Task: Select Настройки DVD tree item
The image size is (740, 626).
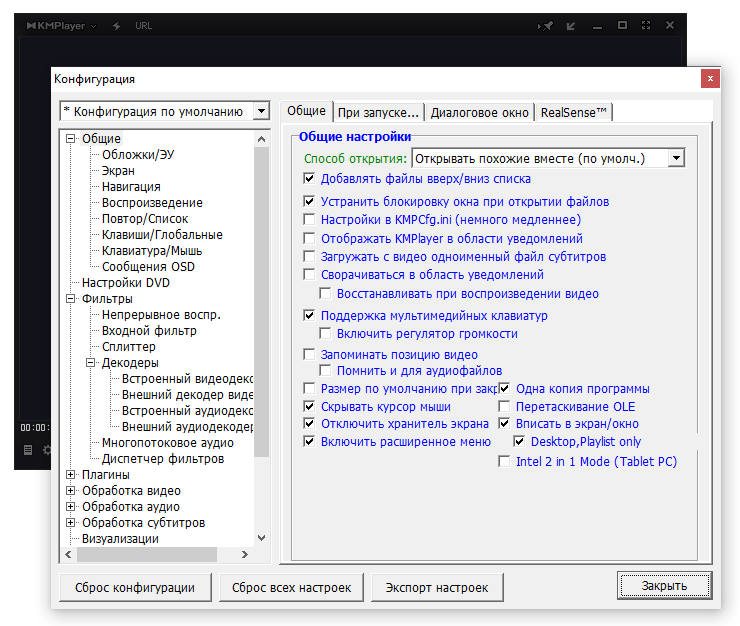Action: [126, 283]
